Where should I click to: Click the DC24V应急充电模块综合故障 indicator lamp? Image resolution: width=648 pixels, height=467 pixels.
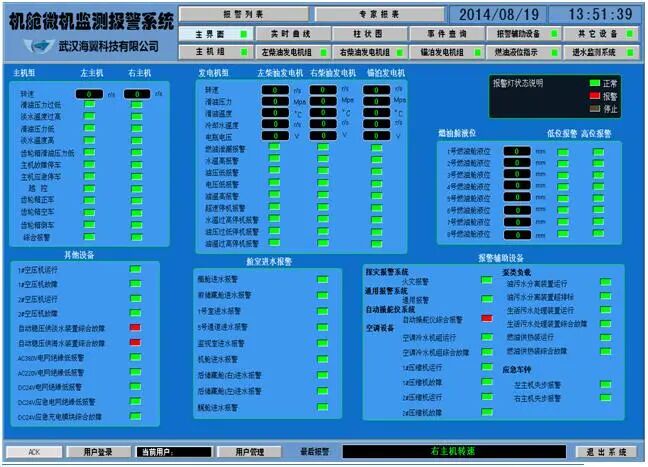135,416
